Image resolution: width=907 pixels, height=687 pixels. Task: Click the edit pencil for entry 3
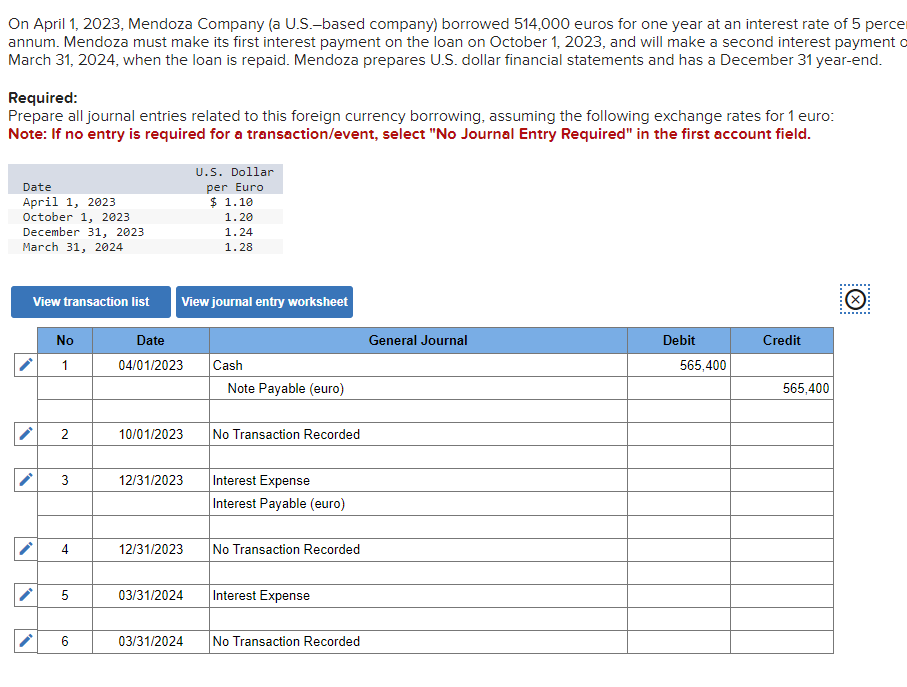(25, 480)
